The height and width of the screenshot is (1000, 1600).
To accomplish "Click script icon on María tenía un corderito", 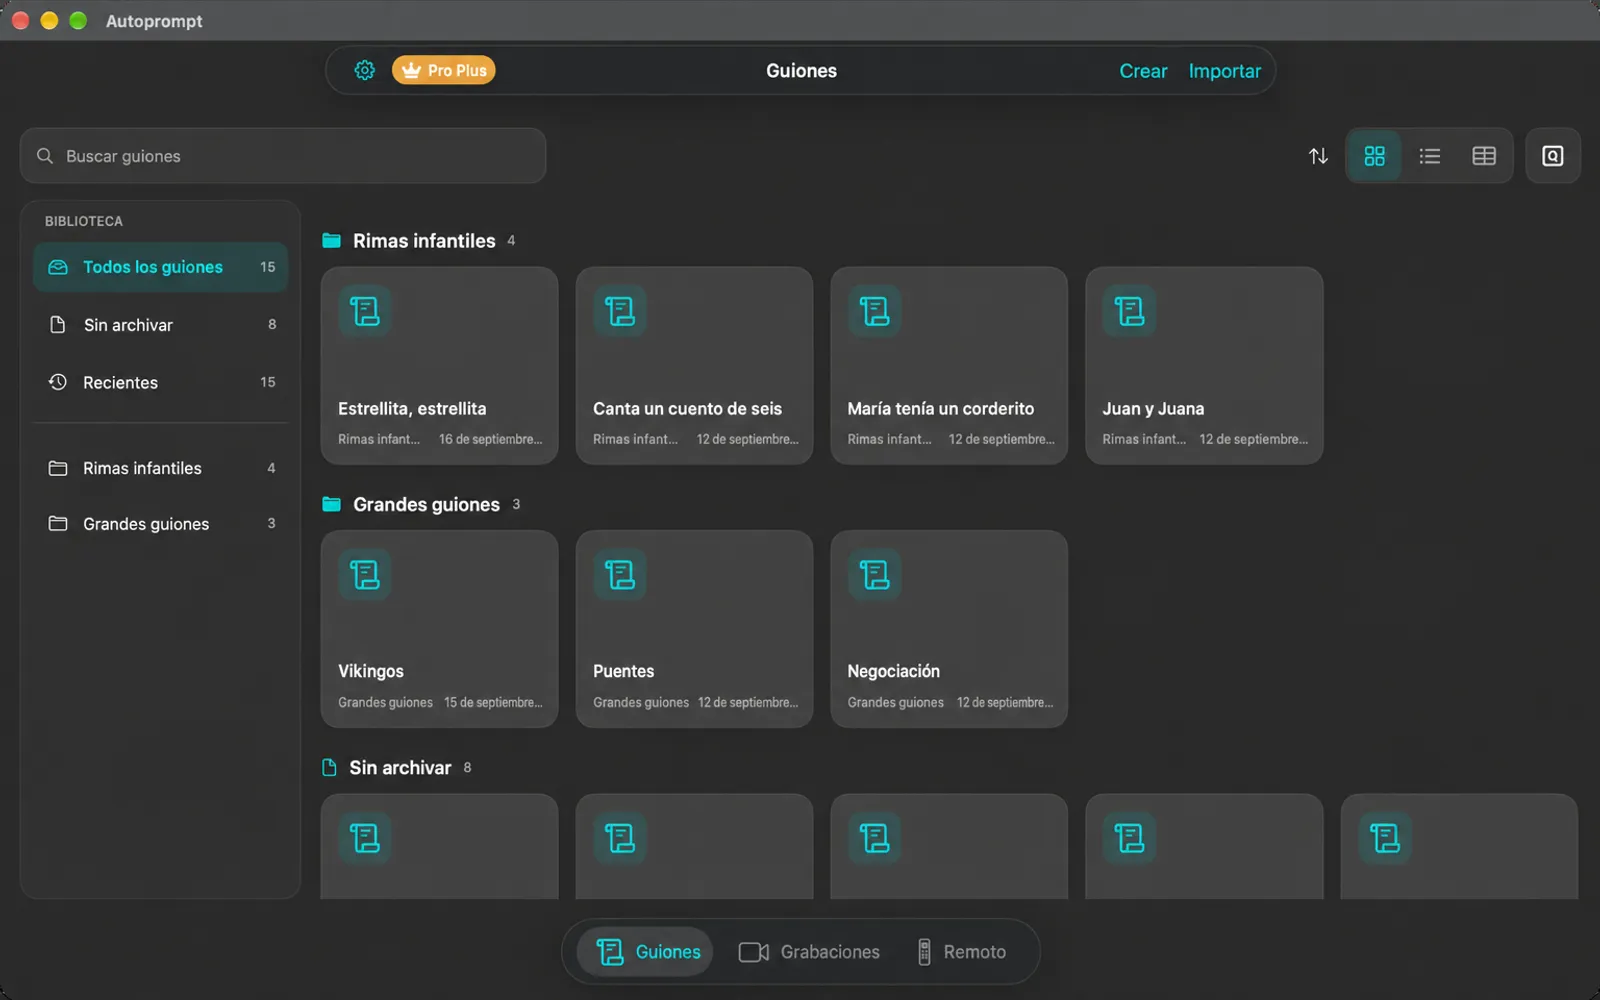I will pos(875,312).
